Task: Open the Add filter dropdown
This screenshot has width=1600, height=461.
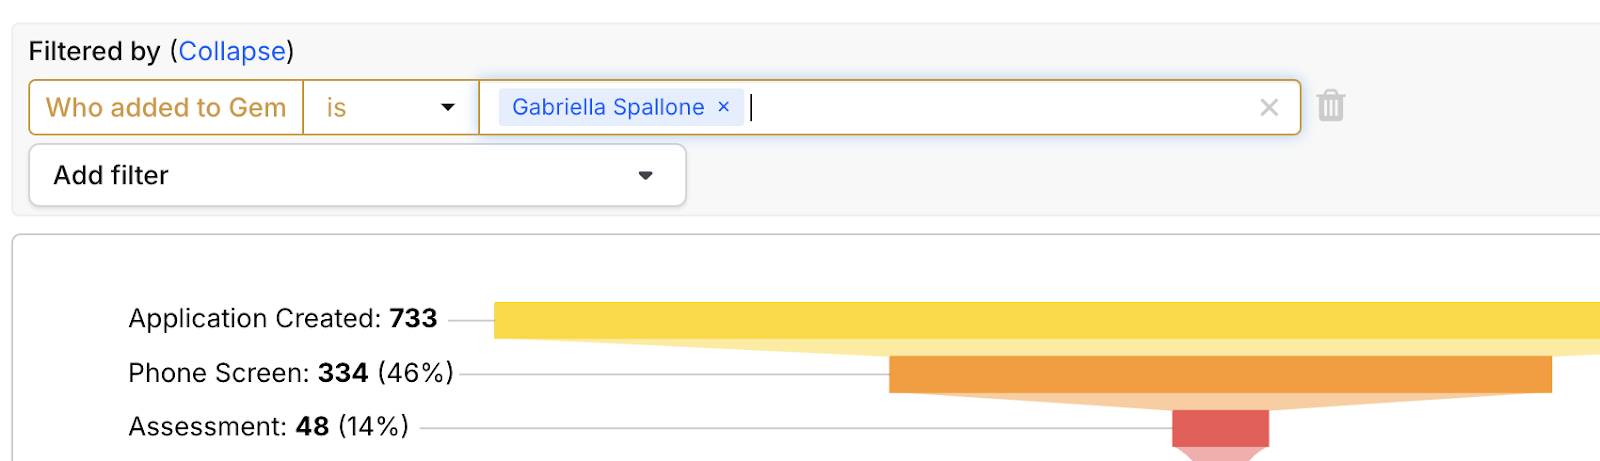Action: (x=357, y=175)
